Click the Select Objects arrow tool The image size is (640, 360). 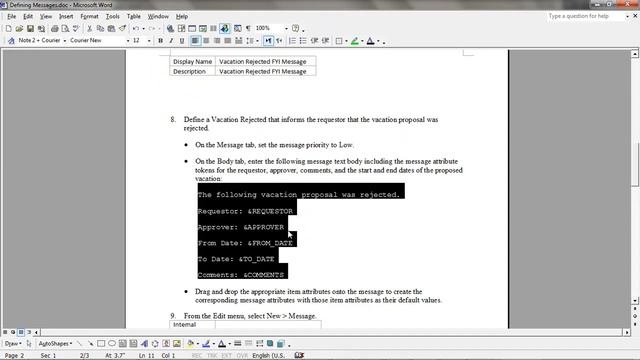coord(29,344)
